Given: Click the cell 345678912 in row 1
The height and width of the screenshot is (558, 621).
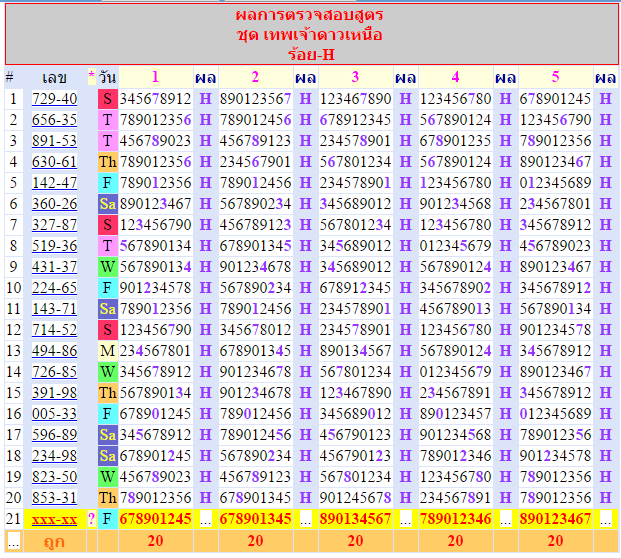Looking at the screenshot, I should click(x=156, y=99).
